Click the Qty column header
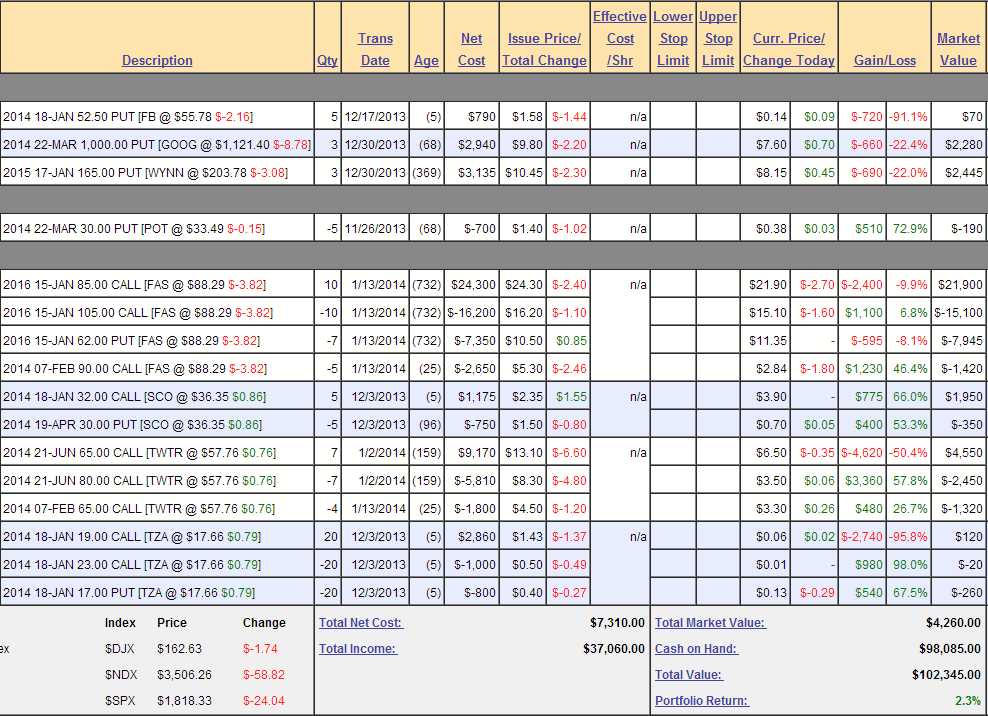988x716 pixels. [x=327, y=60]
